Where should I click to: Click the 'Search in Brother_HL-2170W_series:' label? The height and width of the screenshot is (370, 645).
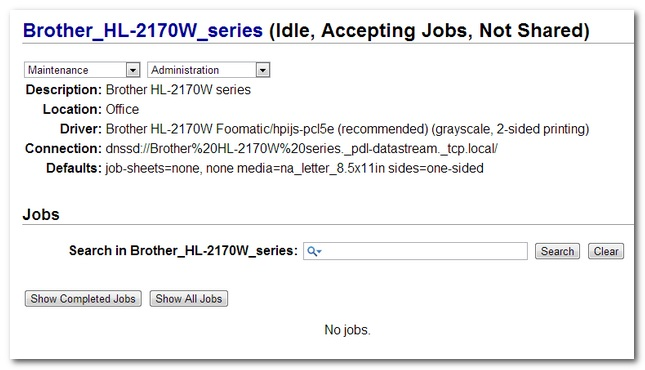click(183, 251)
